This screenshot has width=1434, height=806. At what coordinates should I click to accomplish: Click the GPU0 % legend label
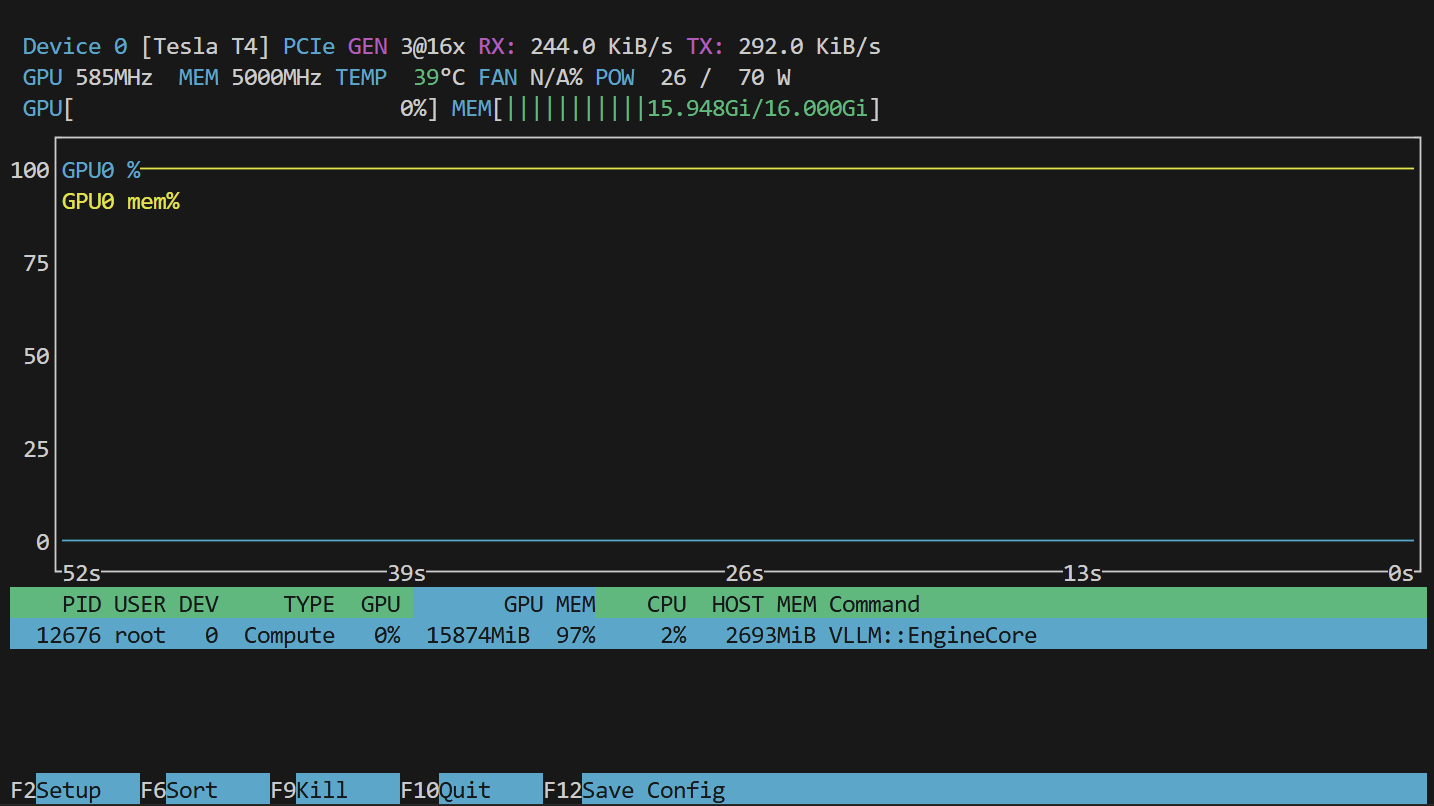(x=101, y=170)
